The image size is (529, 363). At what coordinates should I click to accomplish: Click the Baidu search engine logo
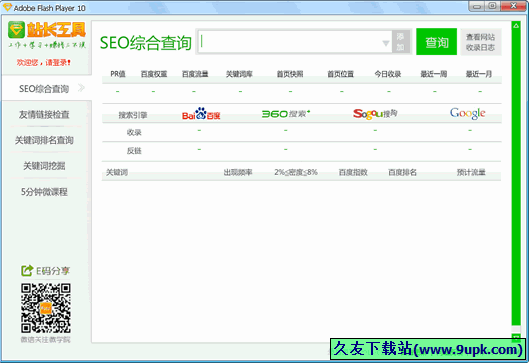coord(201,114)
